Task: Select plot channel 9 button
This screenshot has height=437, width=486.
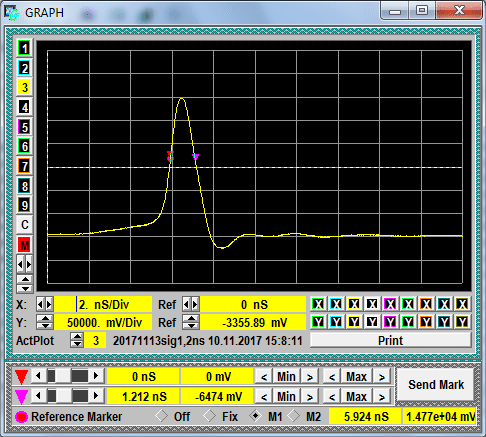Action: (24, 205)
